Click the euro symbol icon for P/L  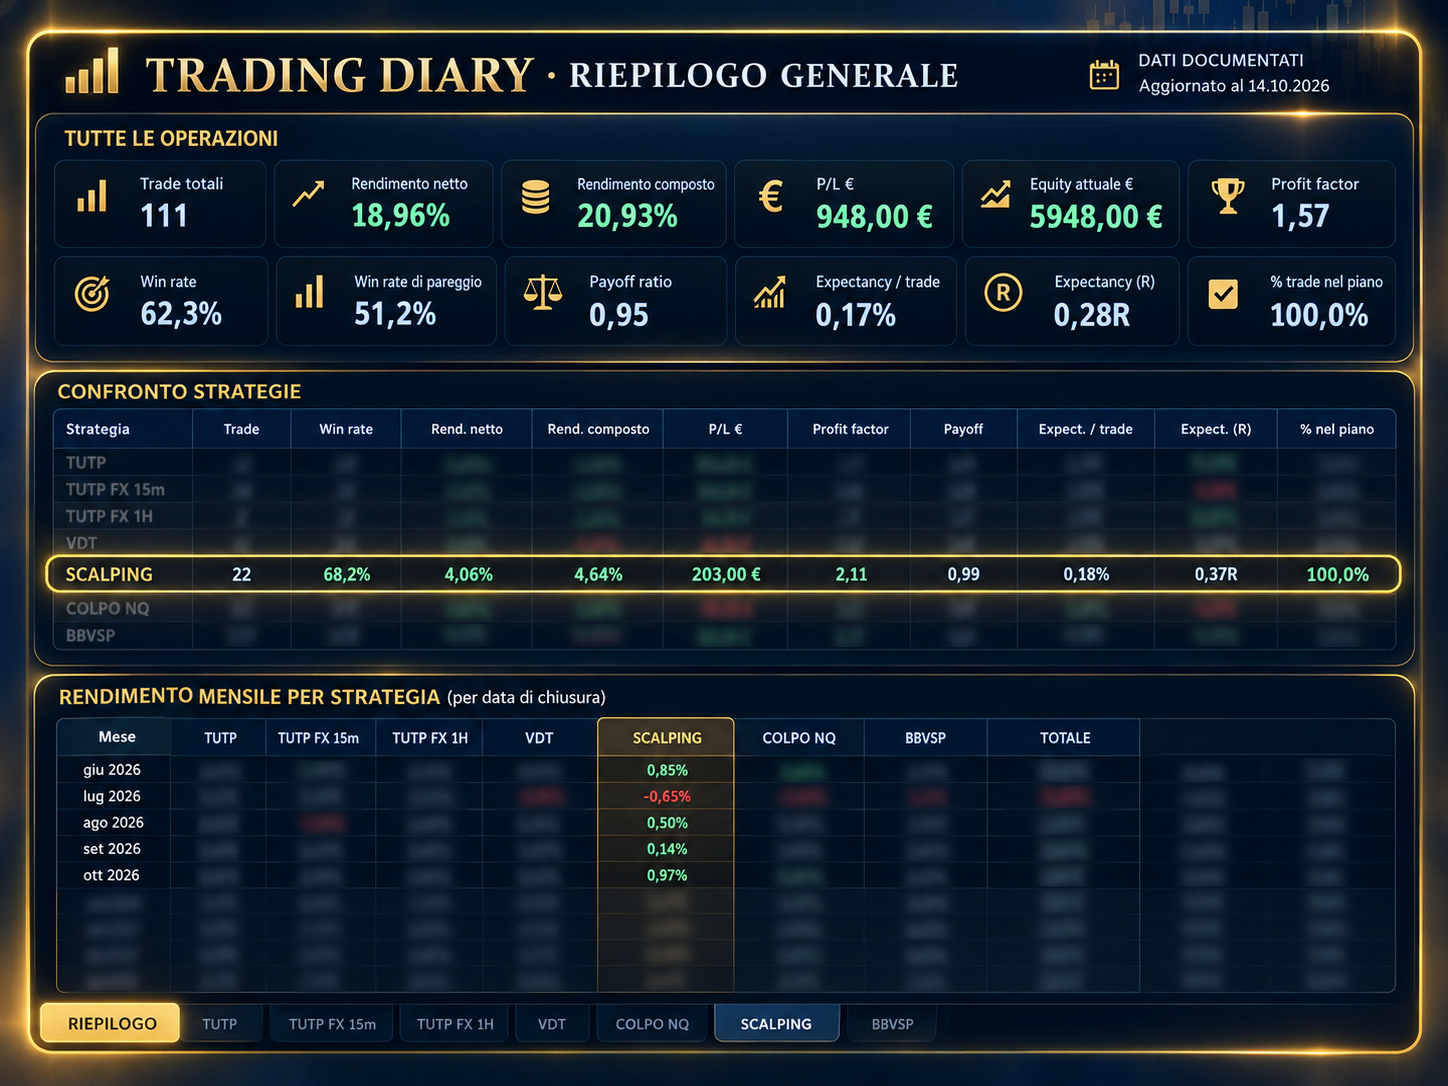click(x=770, y=196)
